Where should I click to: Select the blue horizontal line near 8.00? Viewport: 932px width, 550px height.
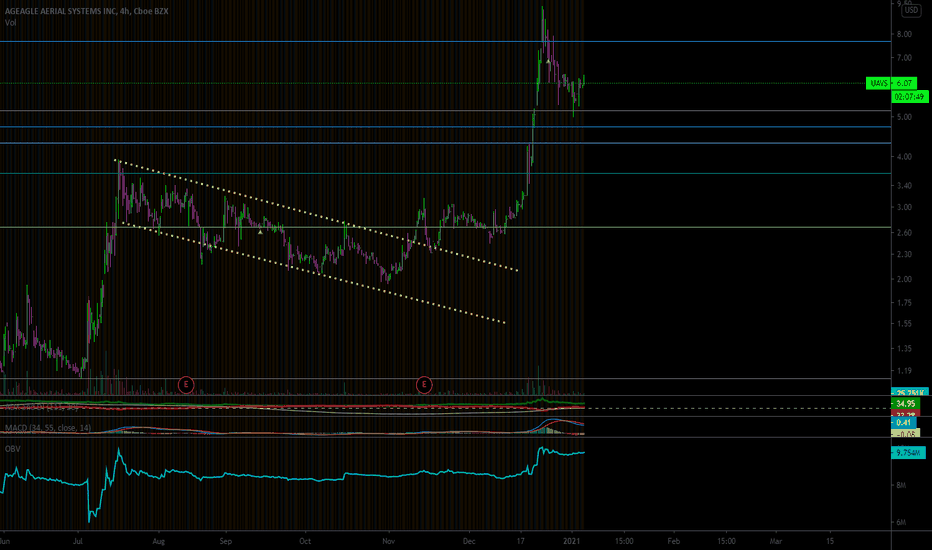click(446, 42)
